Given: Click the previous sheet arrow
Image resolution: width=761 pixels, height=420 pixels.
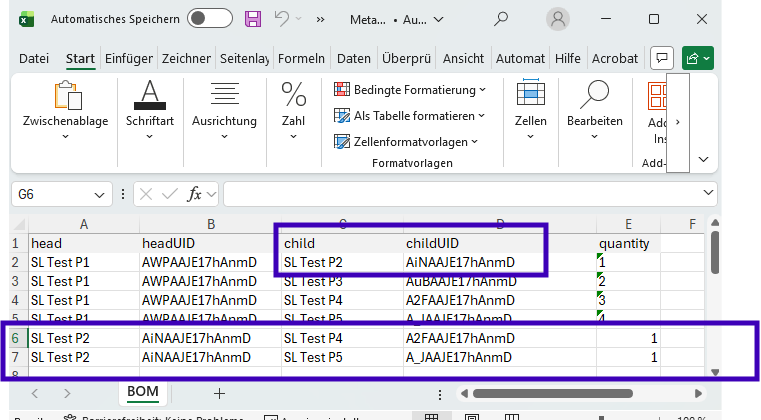Looking at the screenshot, I should [x=35, y=393].
